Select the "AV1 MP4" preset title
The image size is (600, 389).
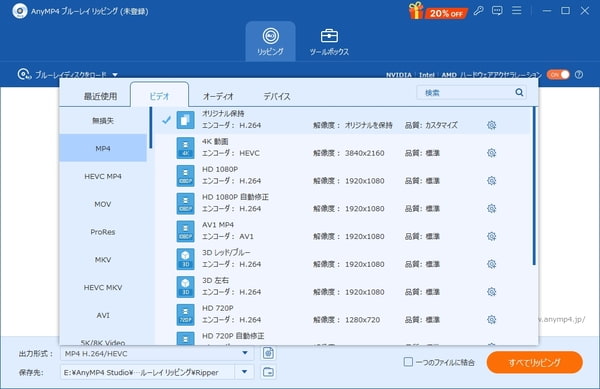(x=218, y=225)
